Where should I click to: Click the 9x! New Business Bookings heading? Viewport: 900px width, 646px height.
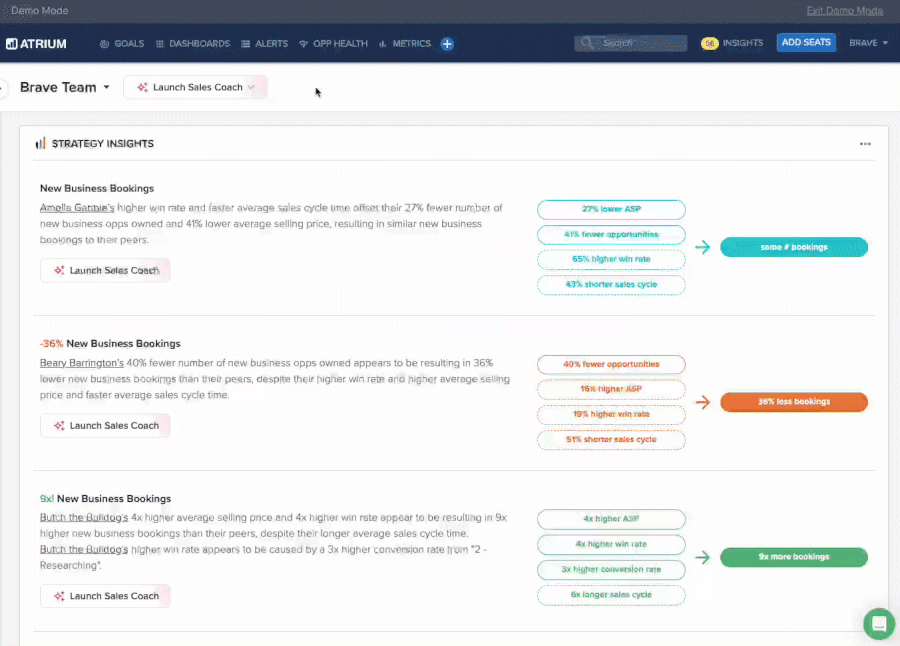point(106,498)
